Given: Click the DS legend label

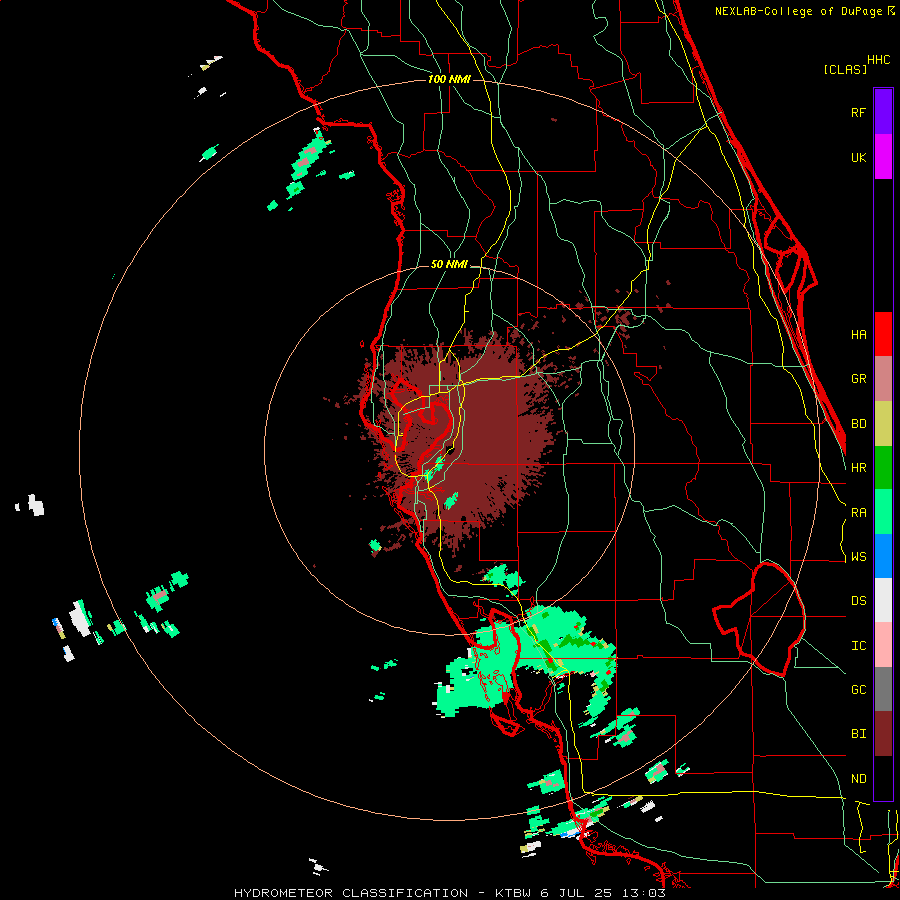Looking at the screenshot, I should (858, 601).
